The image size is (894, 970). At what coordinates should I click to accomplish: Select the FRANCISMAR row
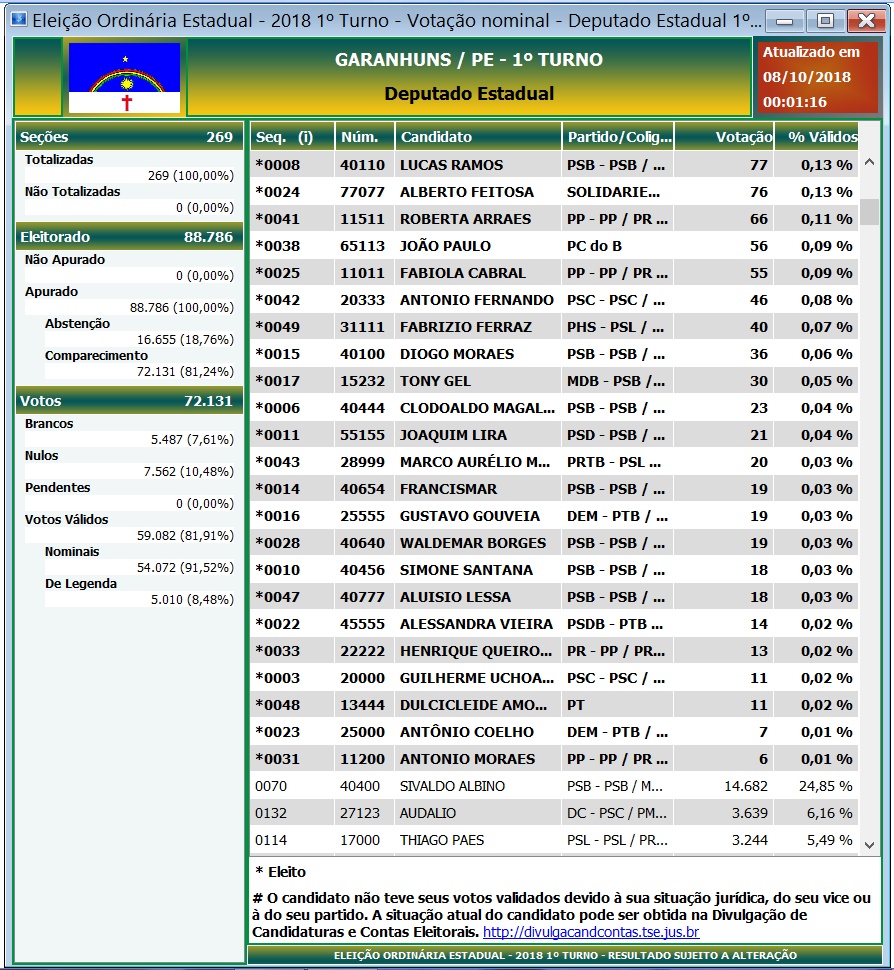pyautogui.click(x=554, y=489)
